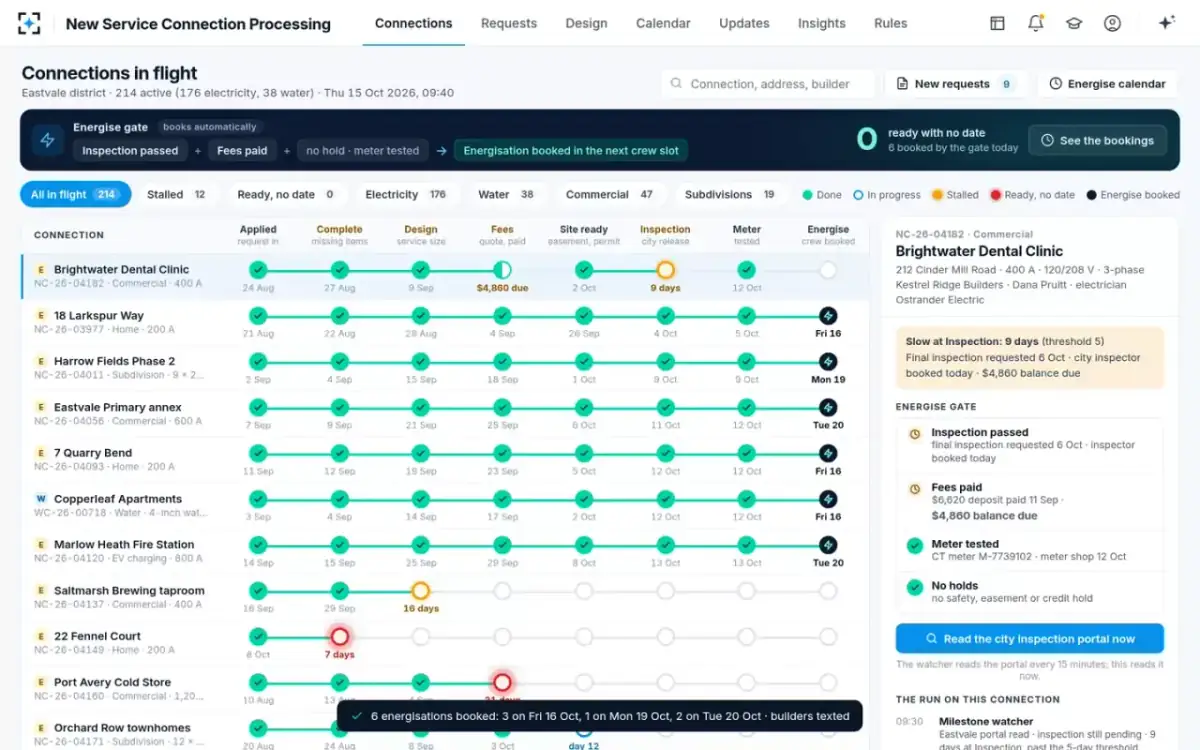Click the books automatically tag
The image size is (1200, 750).
coord(210,127)
